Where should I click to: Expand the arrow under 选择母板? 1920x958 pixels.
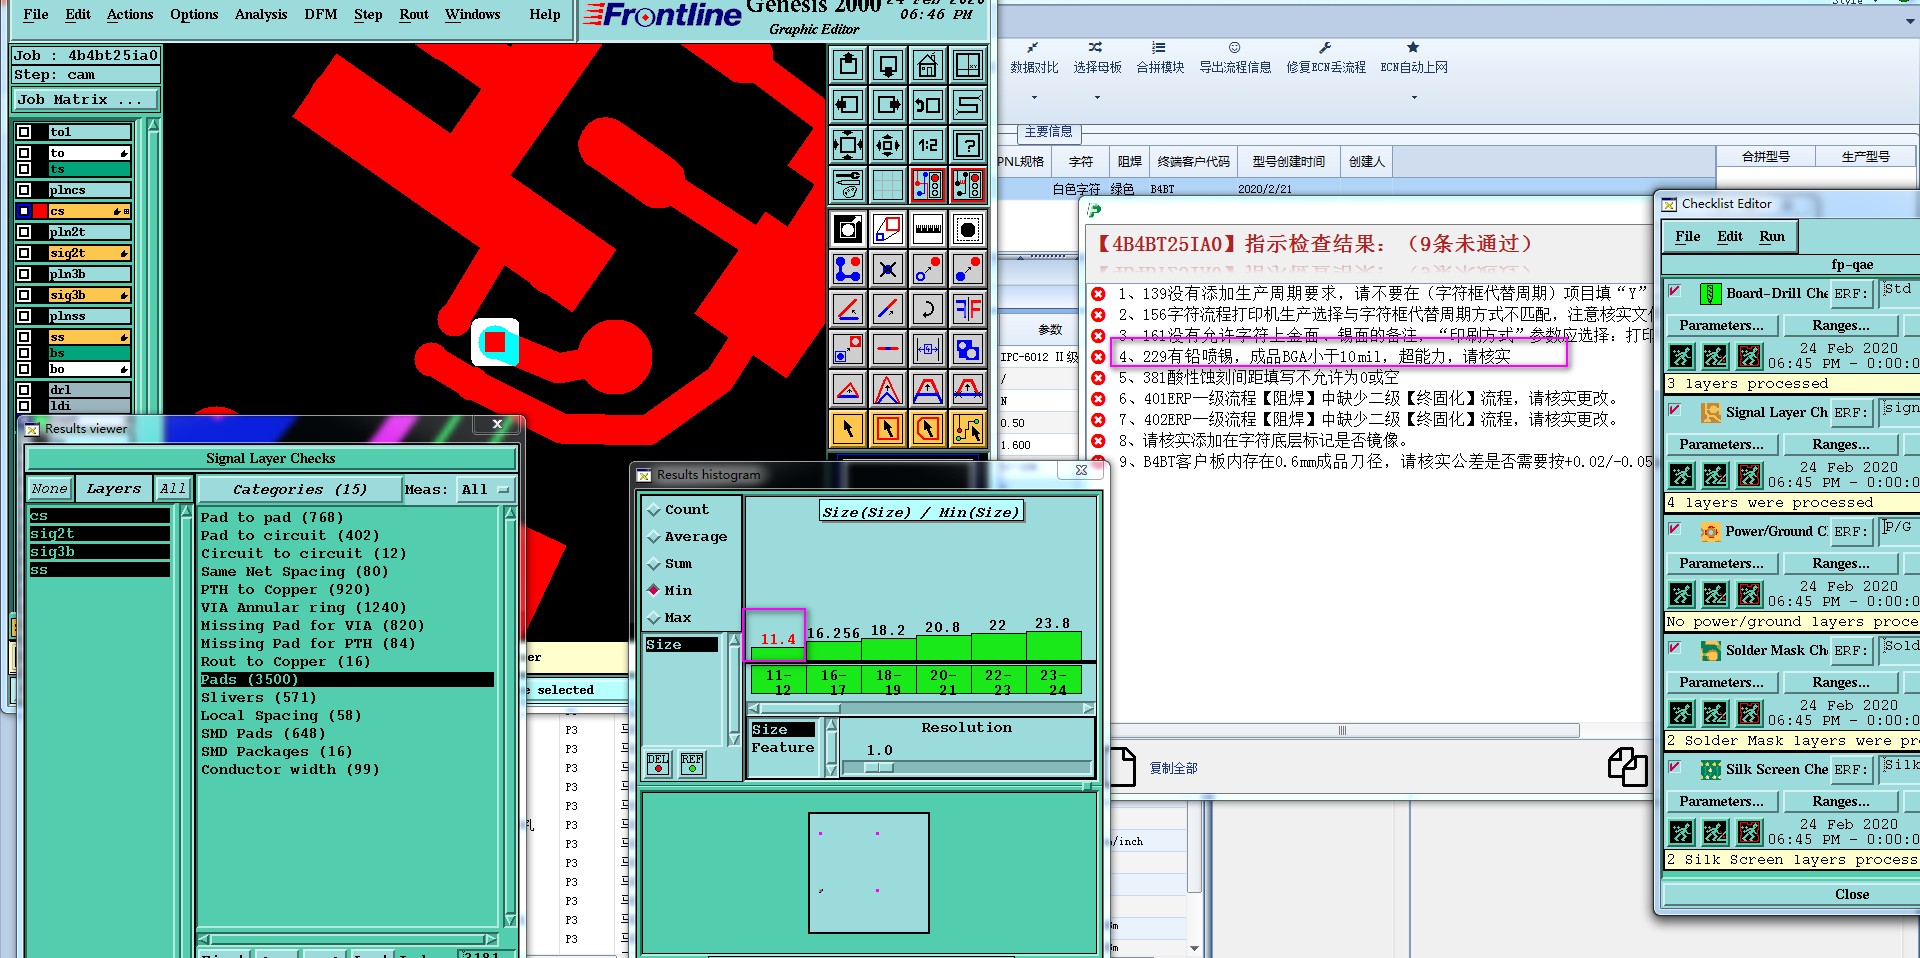[x=1097, y=97]
